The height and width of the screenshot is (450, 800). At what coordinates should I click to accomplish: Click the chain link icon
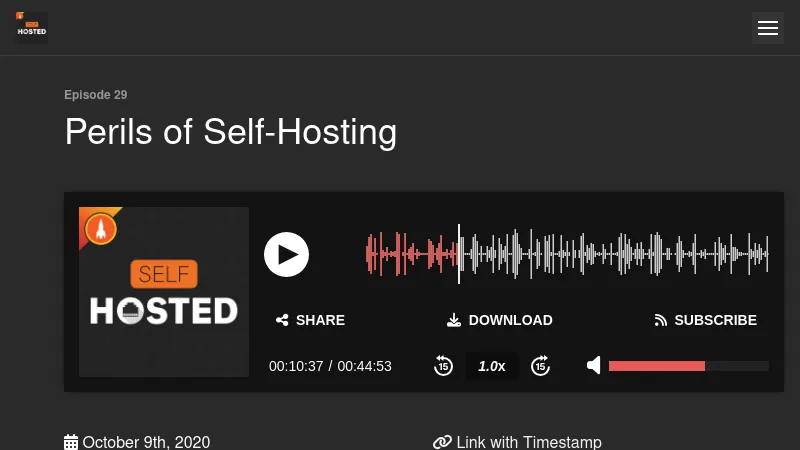[x=442, y=442]
